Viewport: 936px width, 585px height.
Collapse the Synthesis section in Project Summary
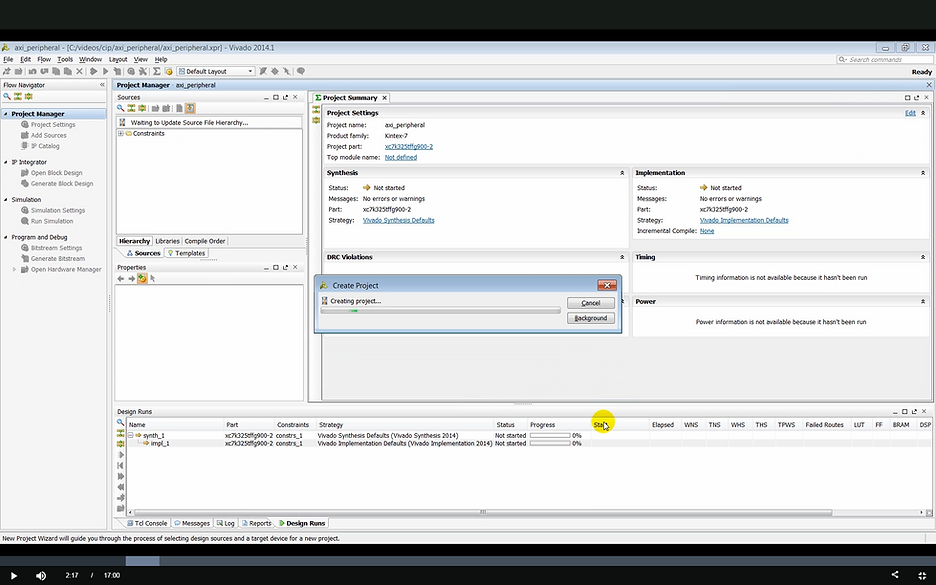pos(622,173)
